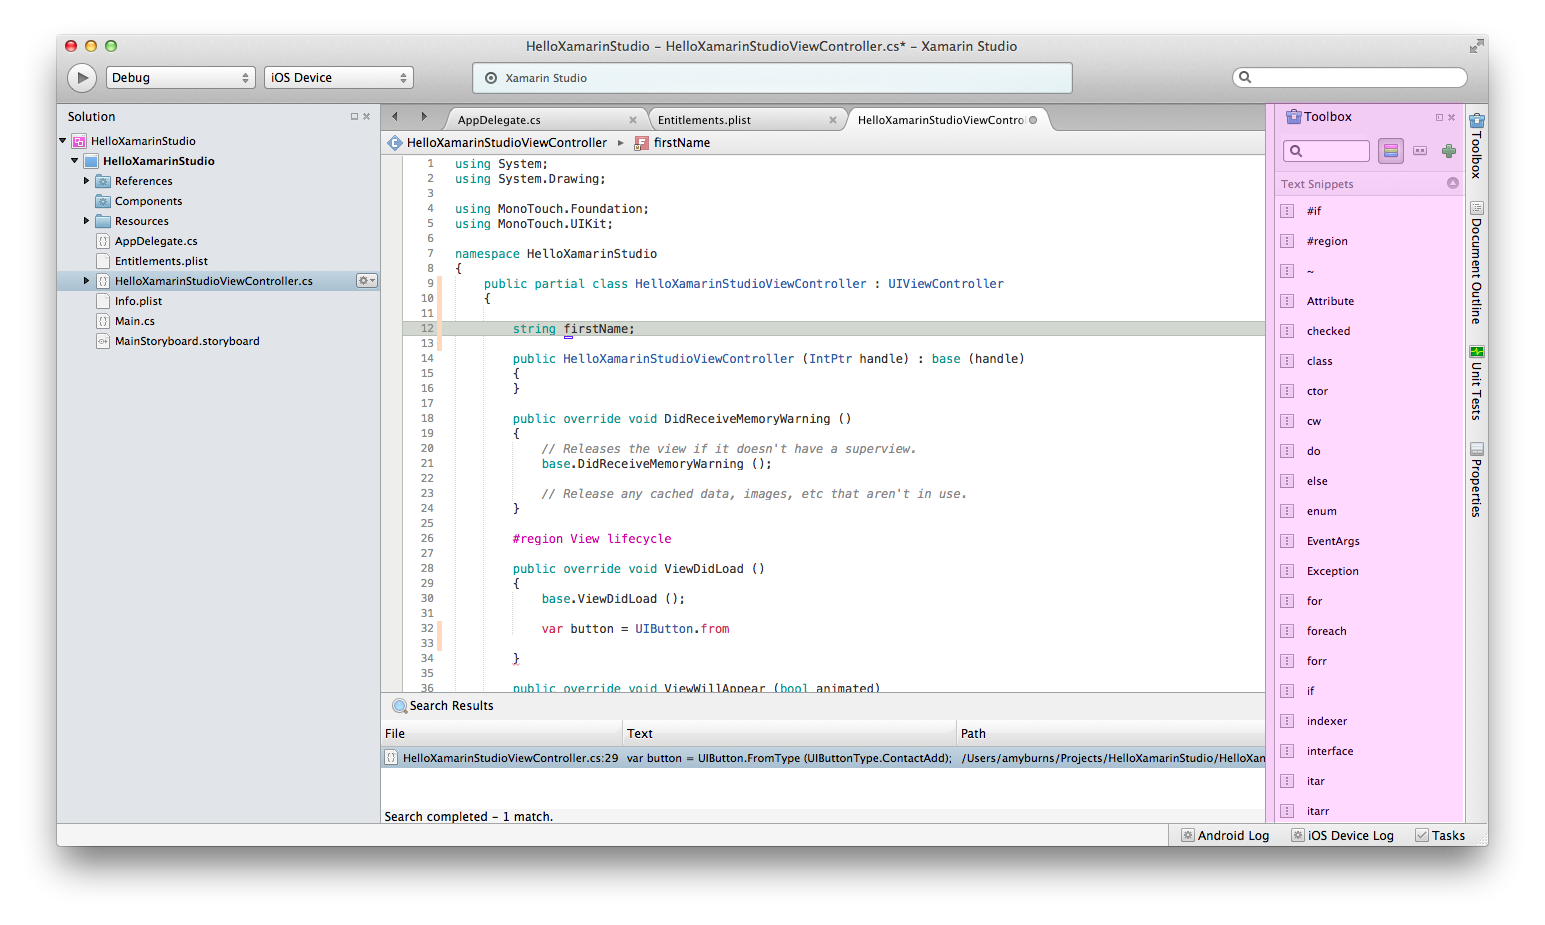Click the Toolbox search field
Viewport: 1545px width, 925px height.
pos(1326,151)
